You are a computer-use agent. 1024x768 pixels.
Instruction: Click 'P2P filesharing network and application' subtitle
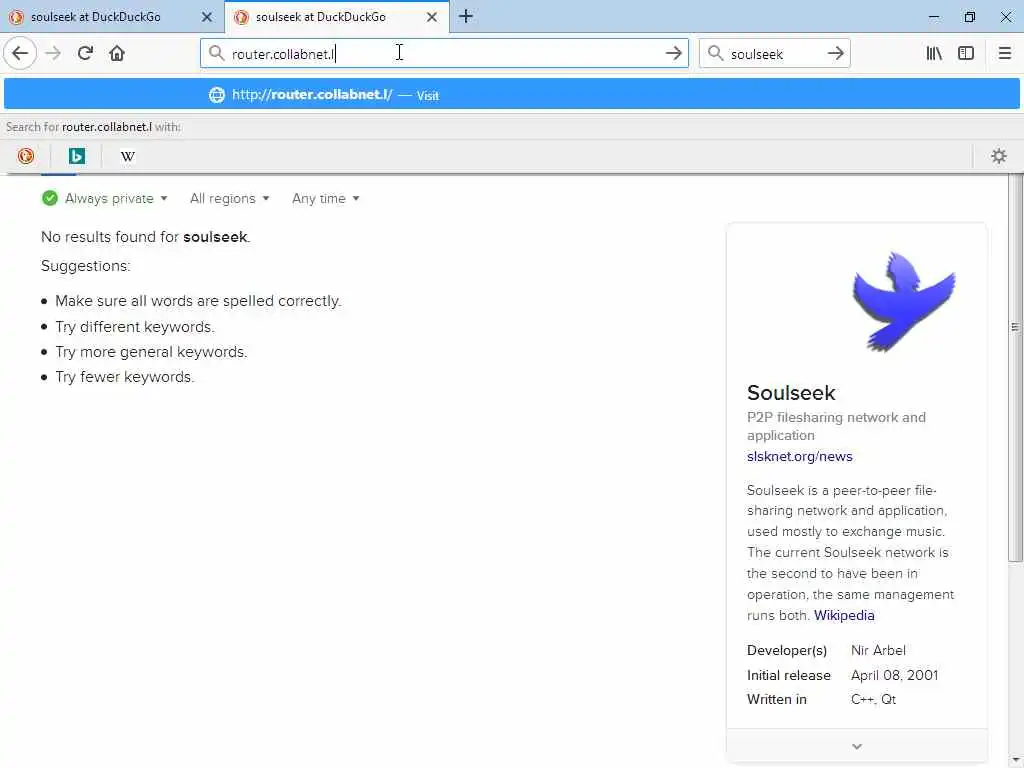coord(836,426)
